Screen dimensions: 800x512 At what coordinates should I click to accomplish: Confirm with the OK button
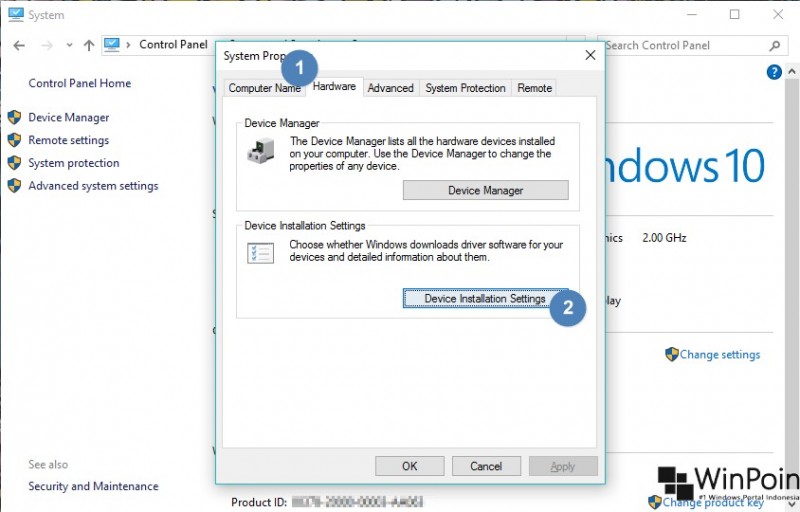click(410, 466)
